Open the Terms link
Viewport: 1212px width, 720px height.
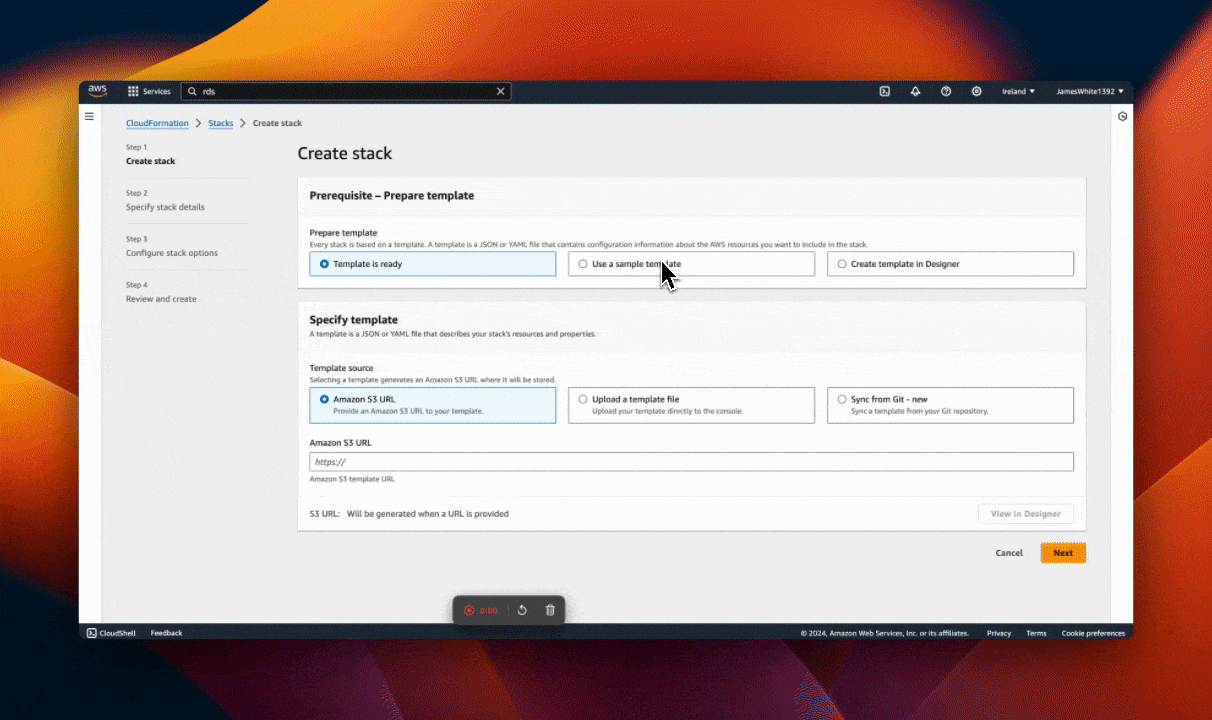coord(1036,633)
